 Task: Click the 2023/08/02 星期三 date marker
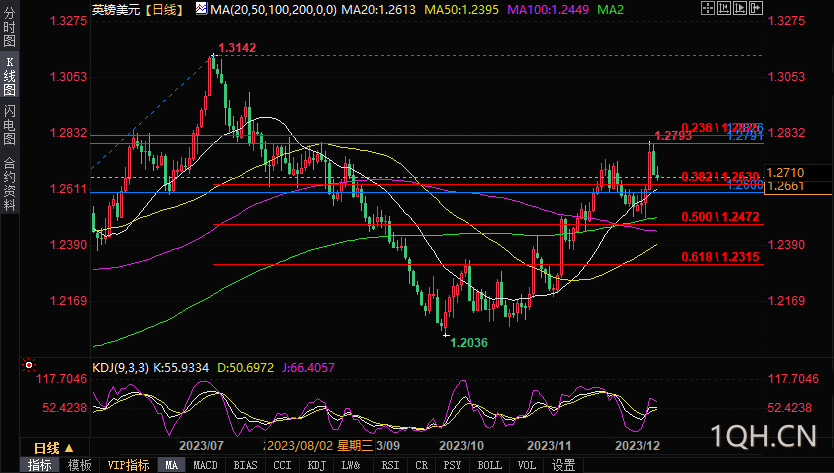pyautogui.click(x=320, y=445)
